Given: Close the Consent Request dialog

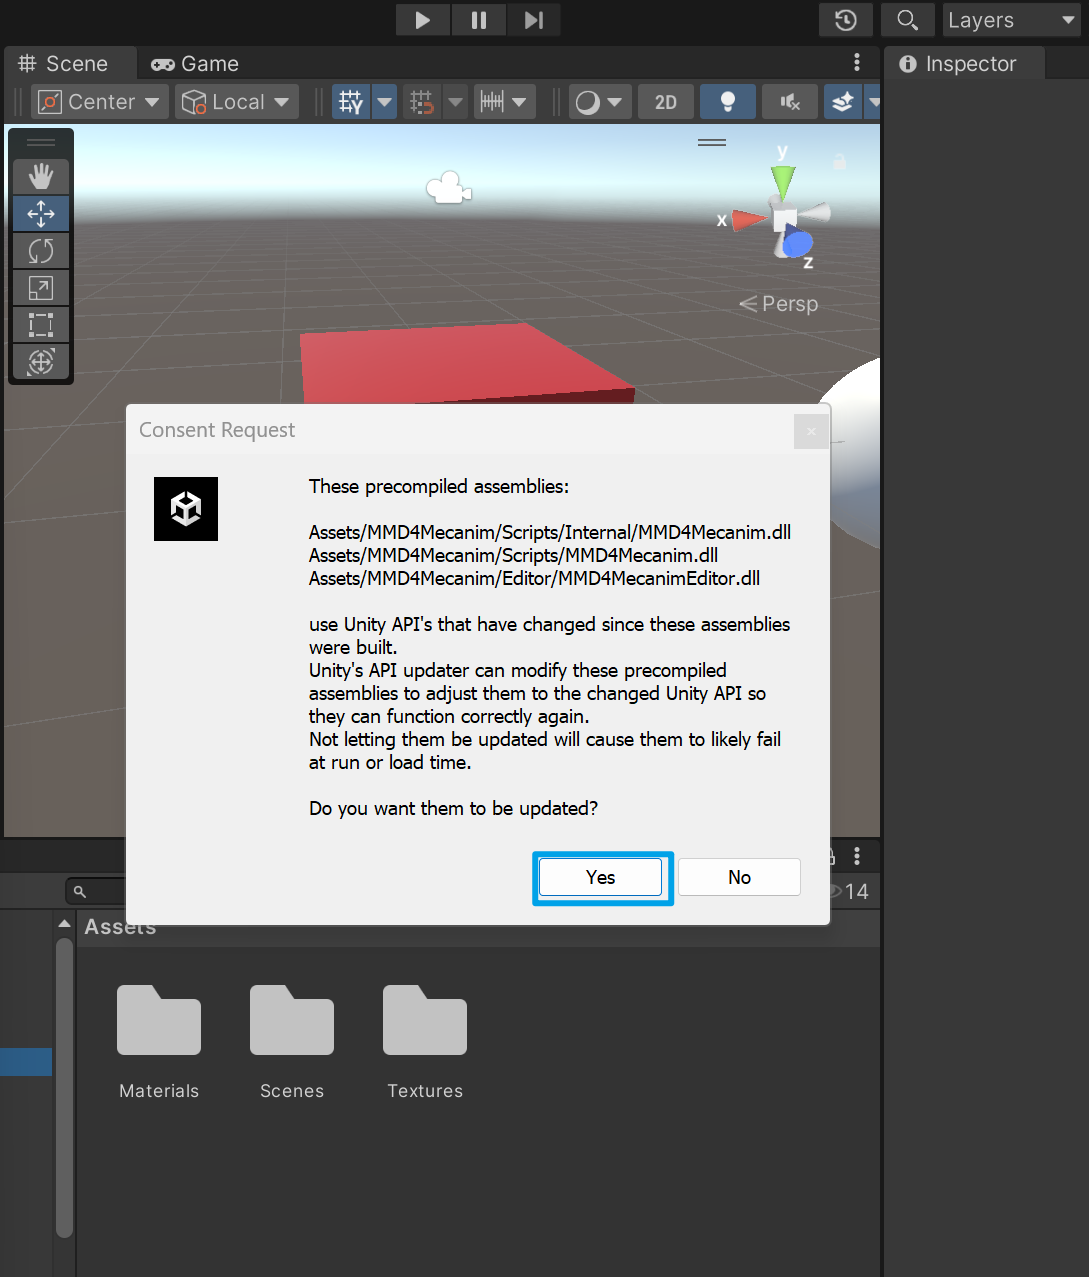Looking at the screenshot, I should (x=811, y=431).
